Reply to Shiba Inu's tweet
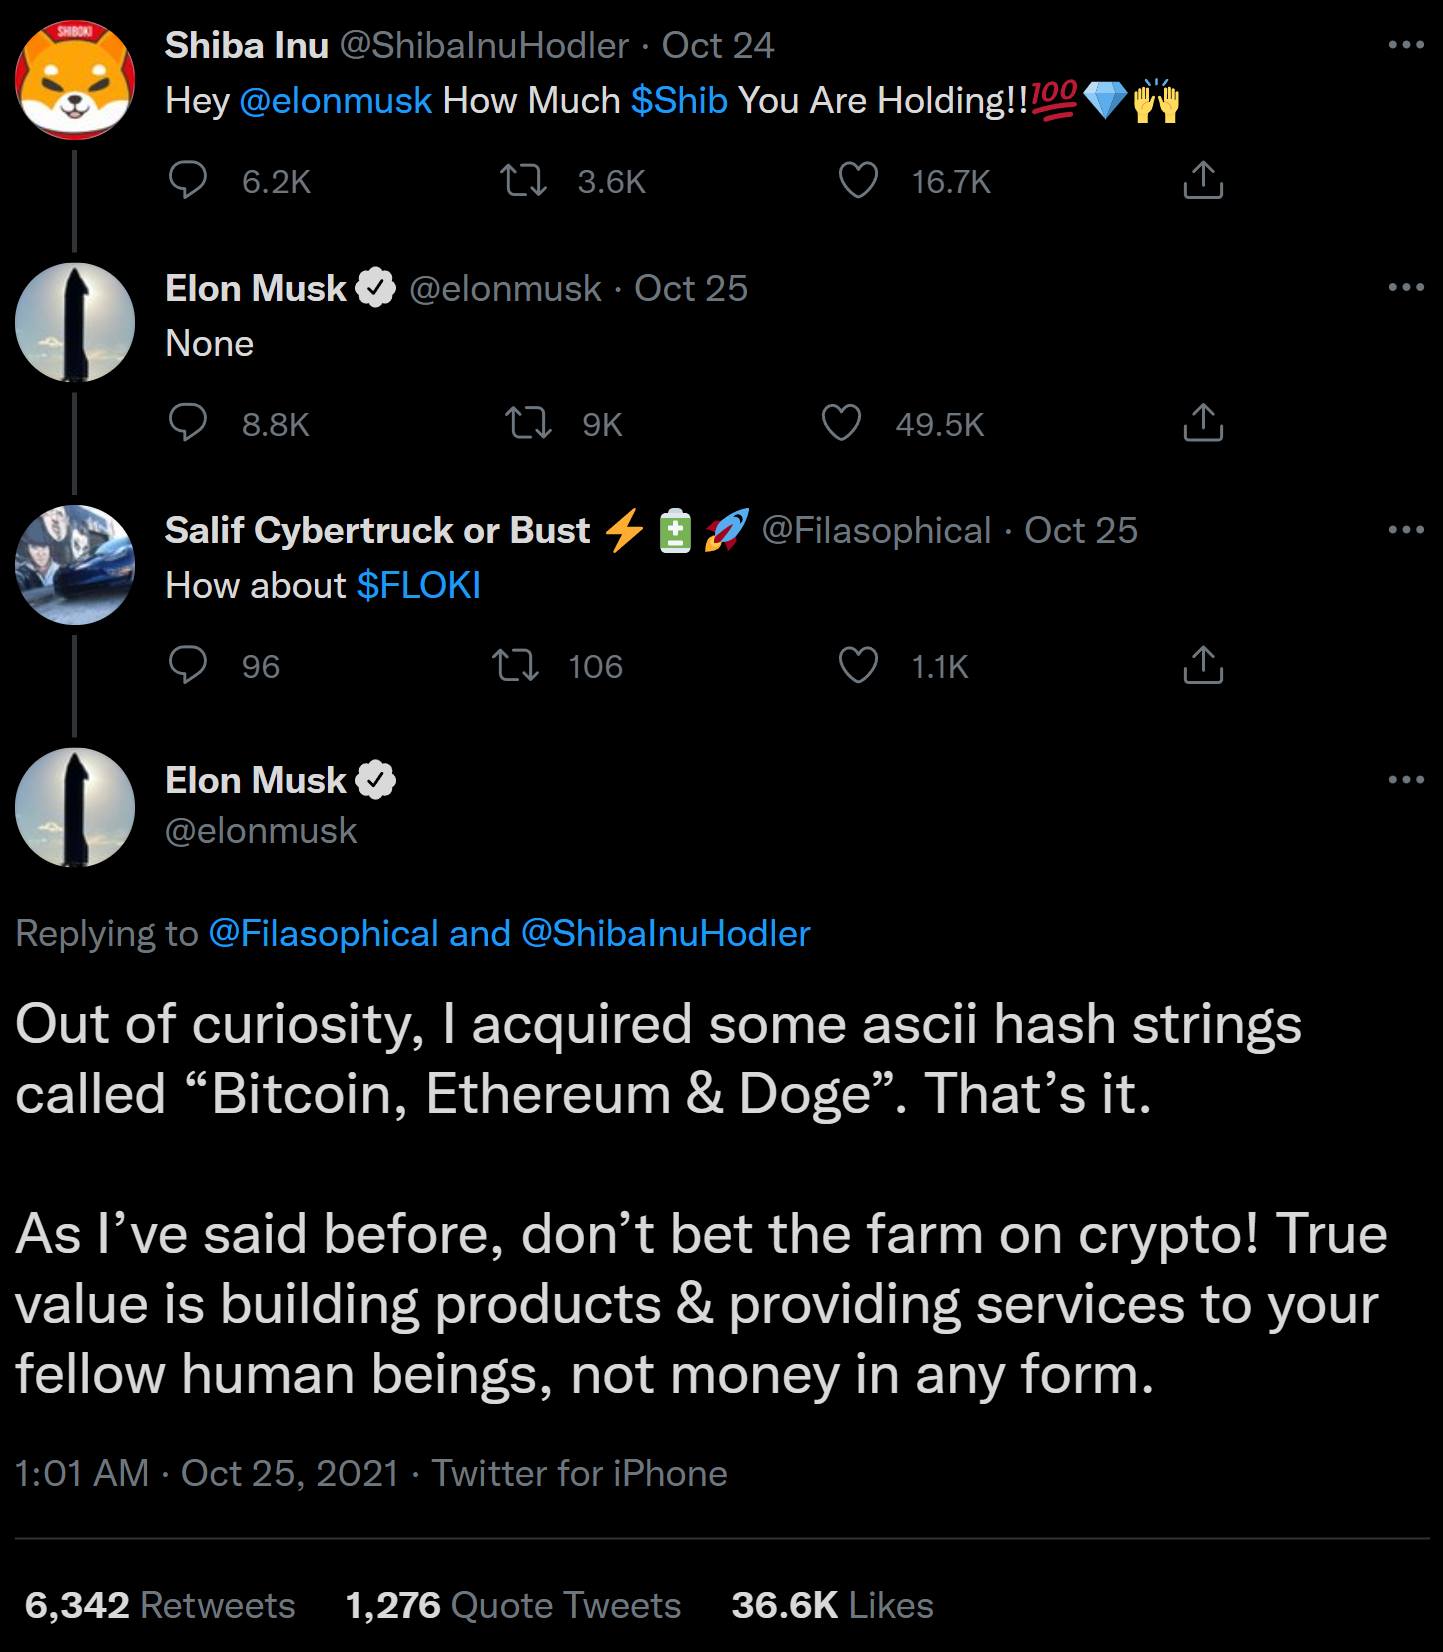Viewport: 1443px width, 1652px height. 187,181
